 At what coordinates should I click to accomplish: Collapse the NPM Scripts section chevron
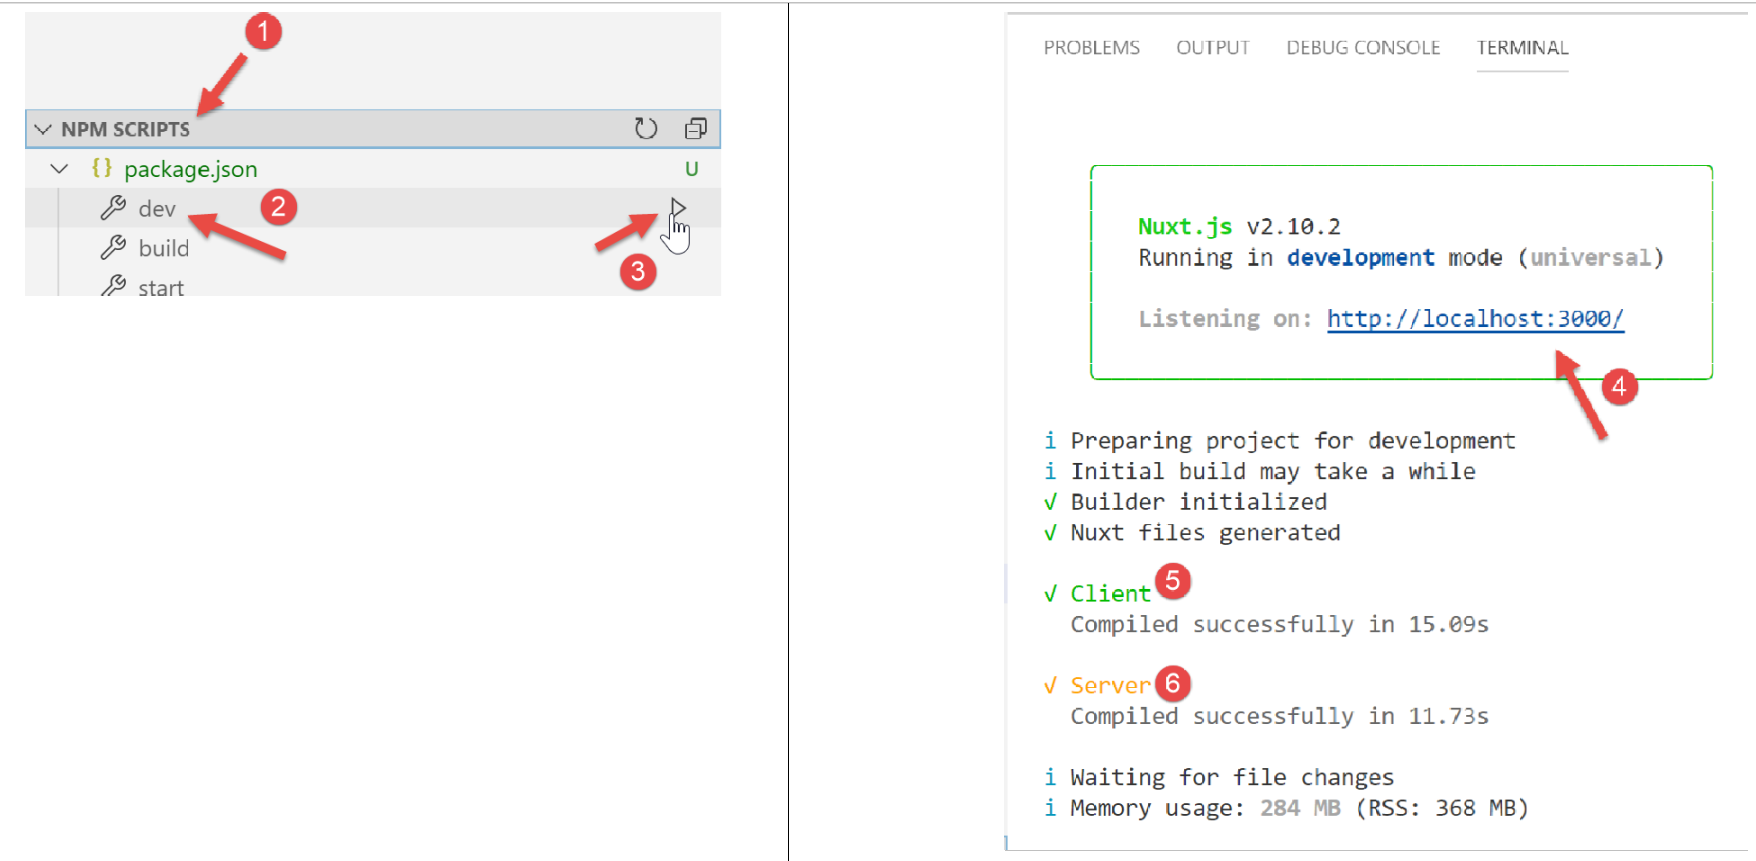(43, 129)
